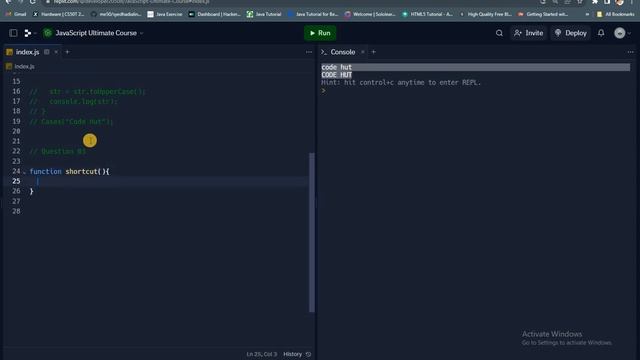Open the Java Exercise bookmark

point(165,14)
